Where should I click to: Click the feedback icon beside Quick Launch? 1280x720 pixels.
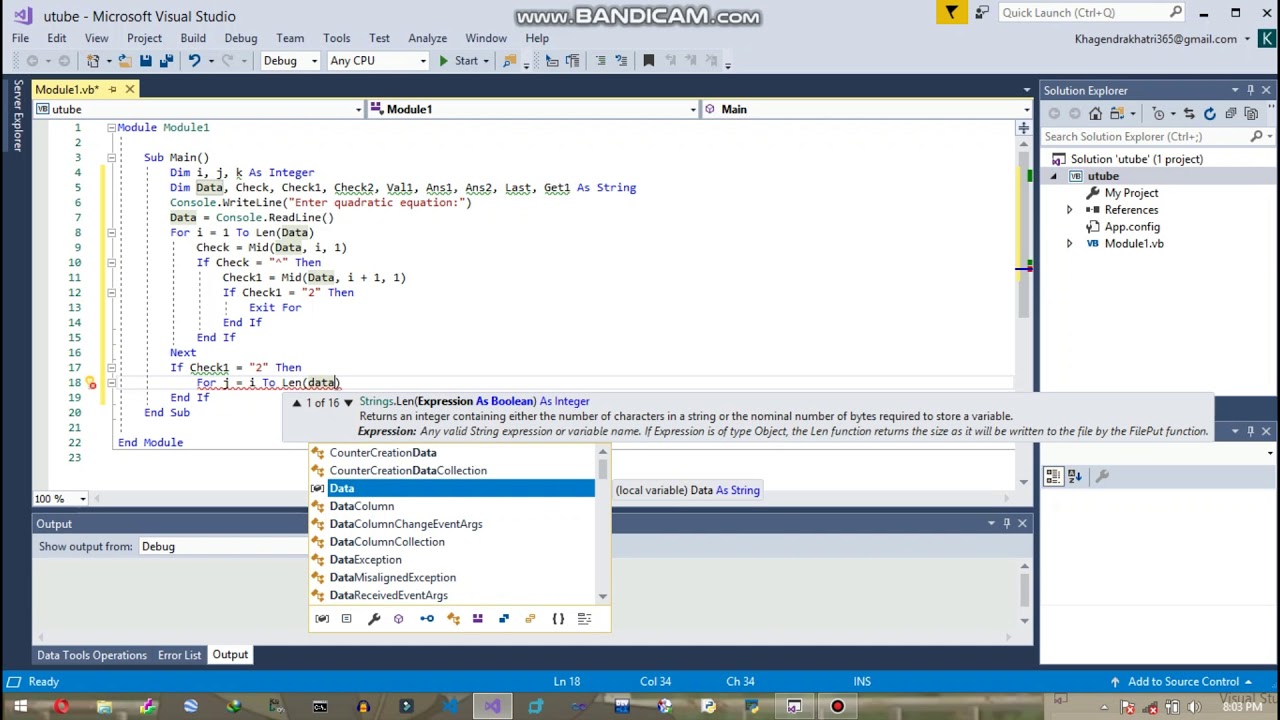tap(982, 13)
